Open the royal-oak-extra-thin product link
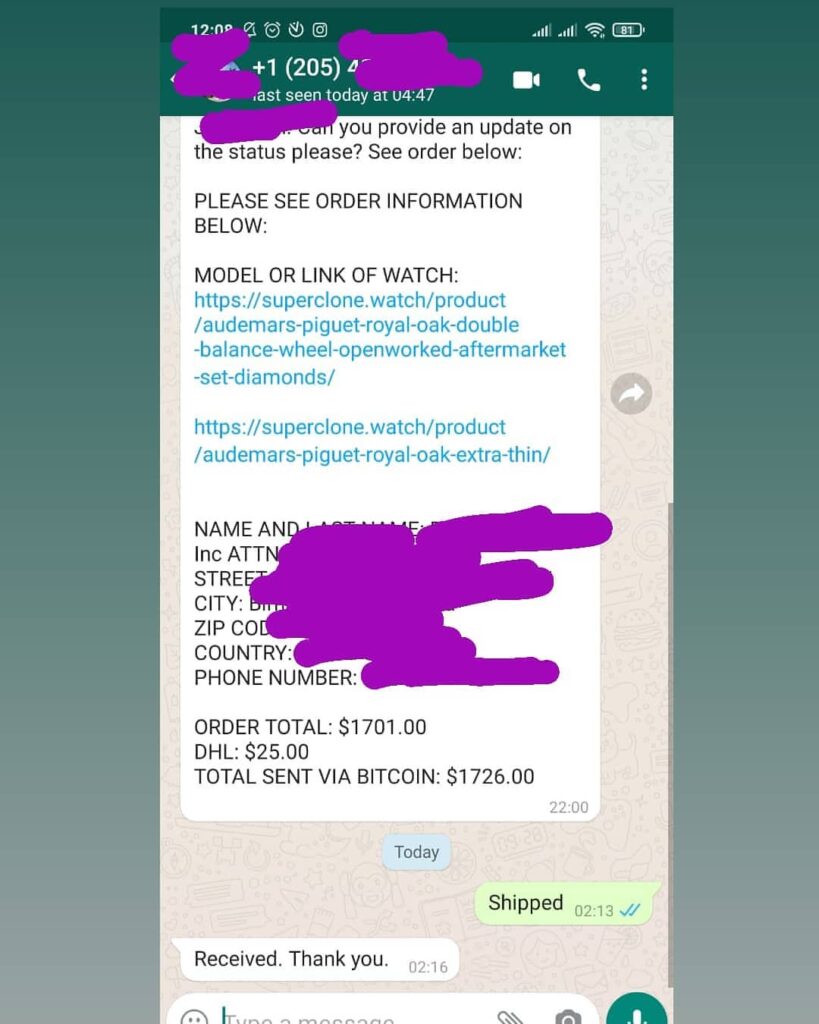 pos(372,441)
